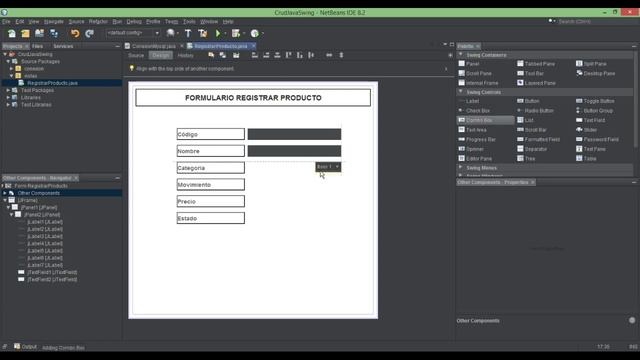Click the Clean and Build broom icon
This screenshot has width=640, height=360.
point(203,33)
